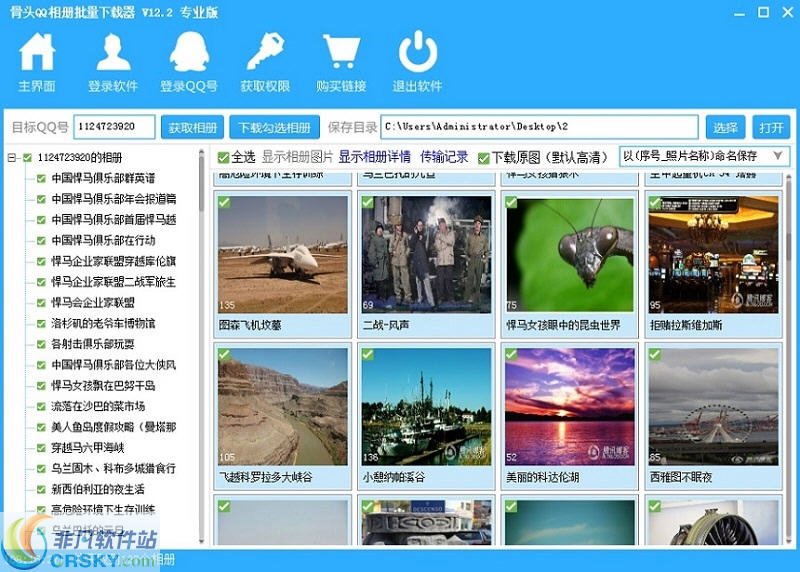This screenshot has width=800, height=572.
Task: Open the 悍马女孩眼中的昆虫世界 thumbnail
Action: coord(570,255)
